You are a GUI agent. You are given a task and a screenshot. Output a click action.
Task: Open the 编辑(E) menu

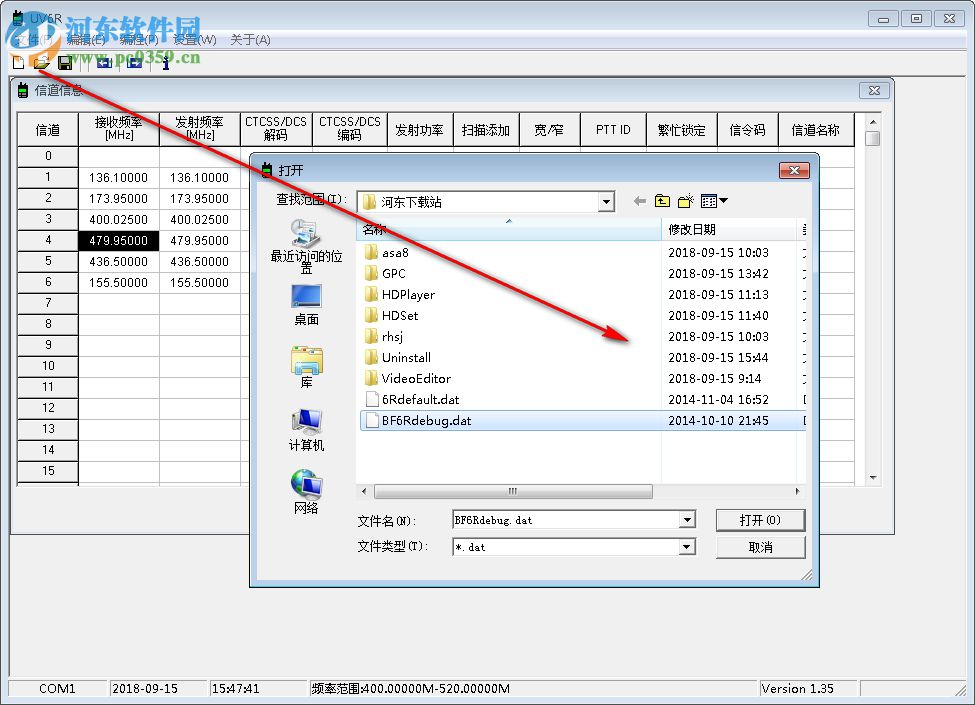tap(86, 40)
